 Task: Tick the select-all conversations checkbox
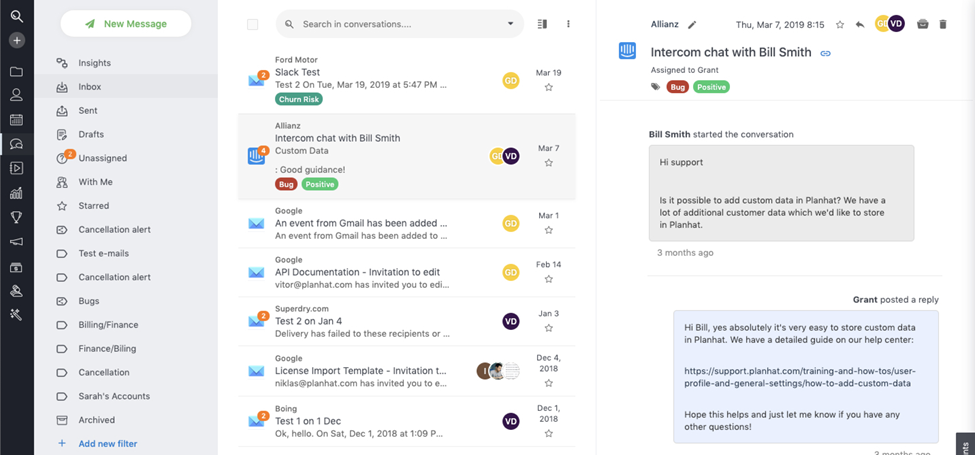pos(252,24)
